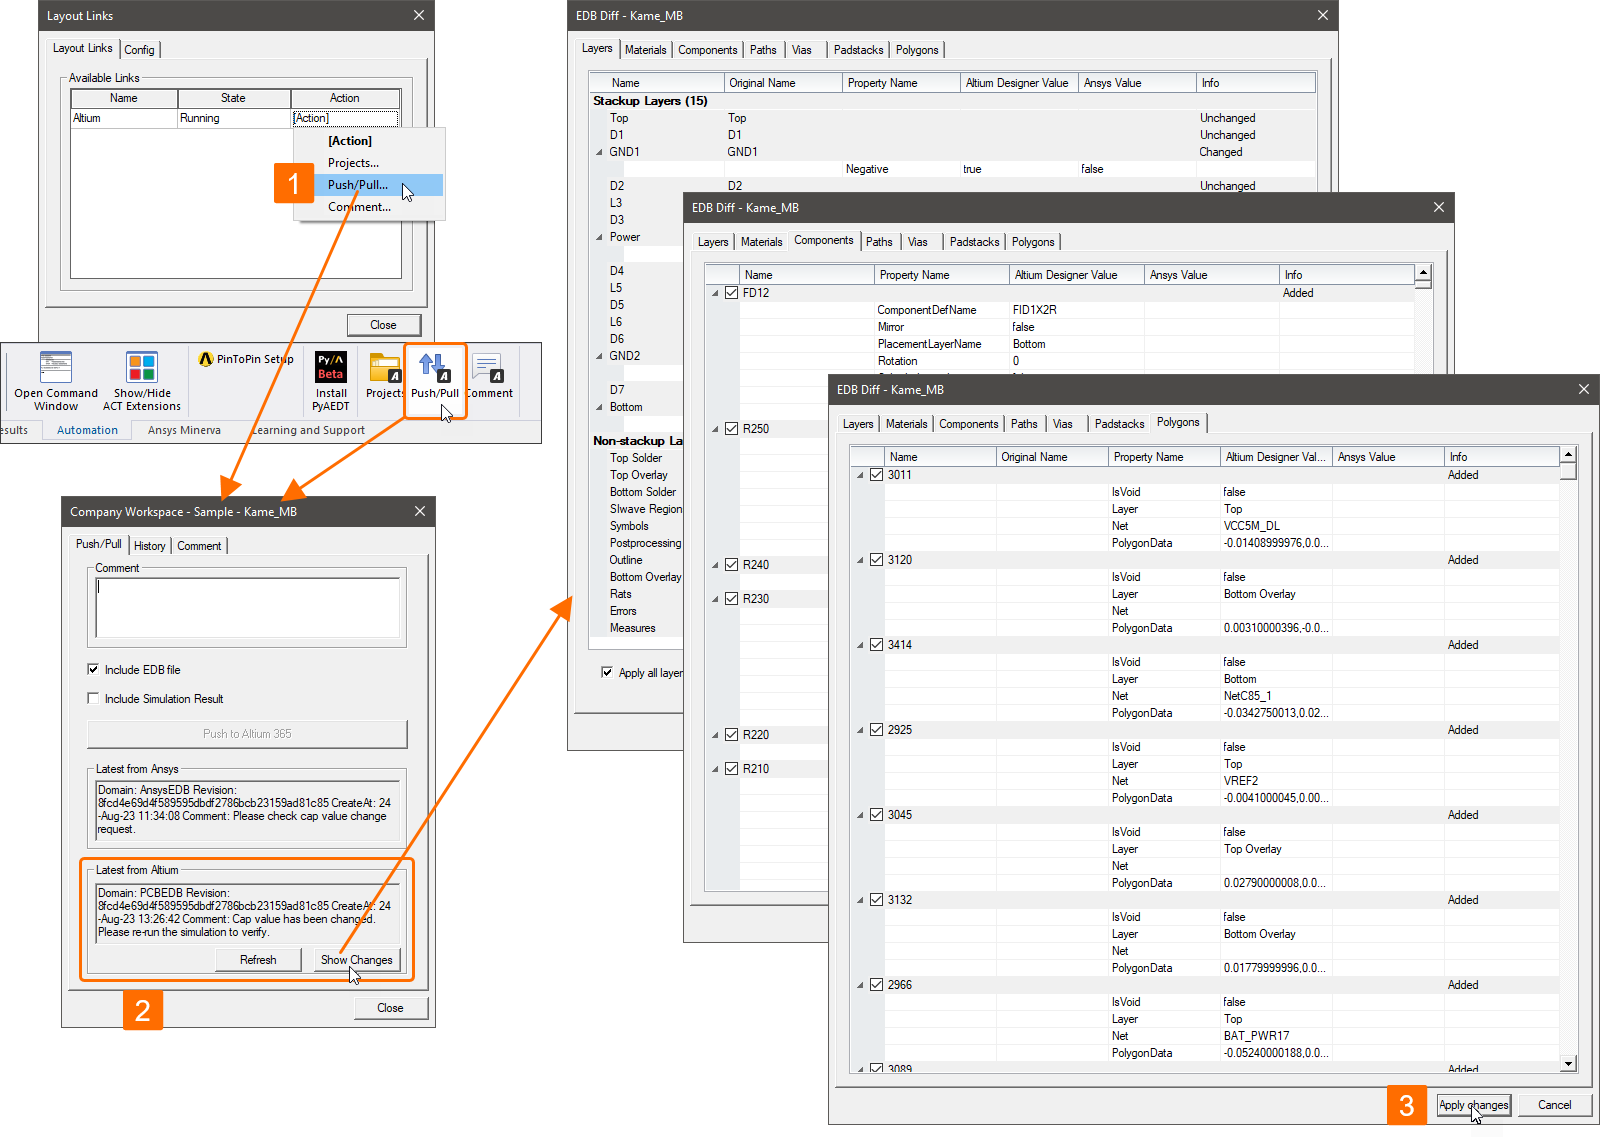Viewport: 1600px width, 1137px height.
Task: Click scroll-up arrow in the Polygons list
Action: [x=1568, y=455]
